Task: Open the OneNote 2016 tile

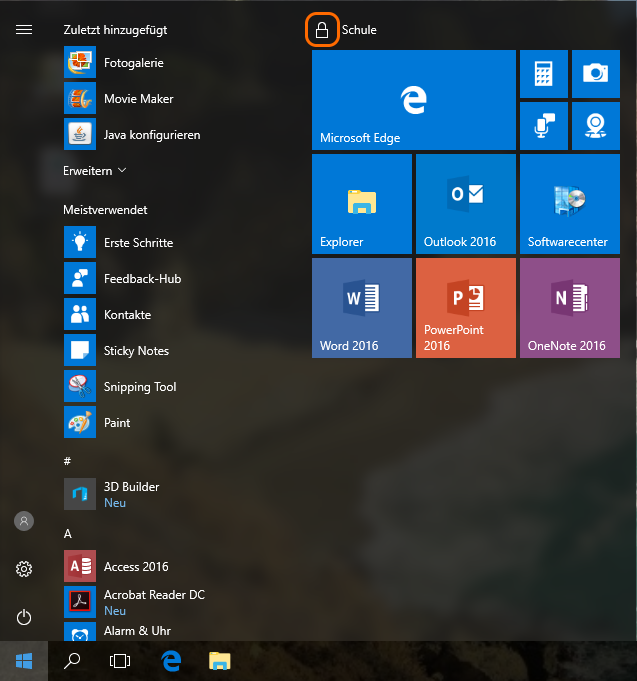Action: pos(569,308)
